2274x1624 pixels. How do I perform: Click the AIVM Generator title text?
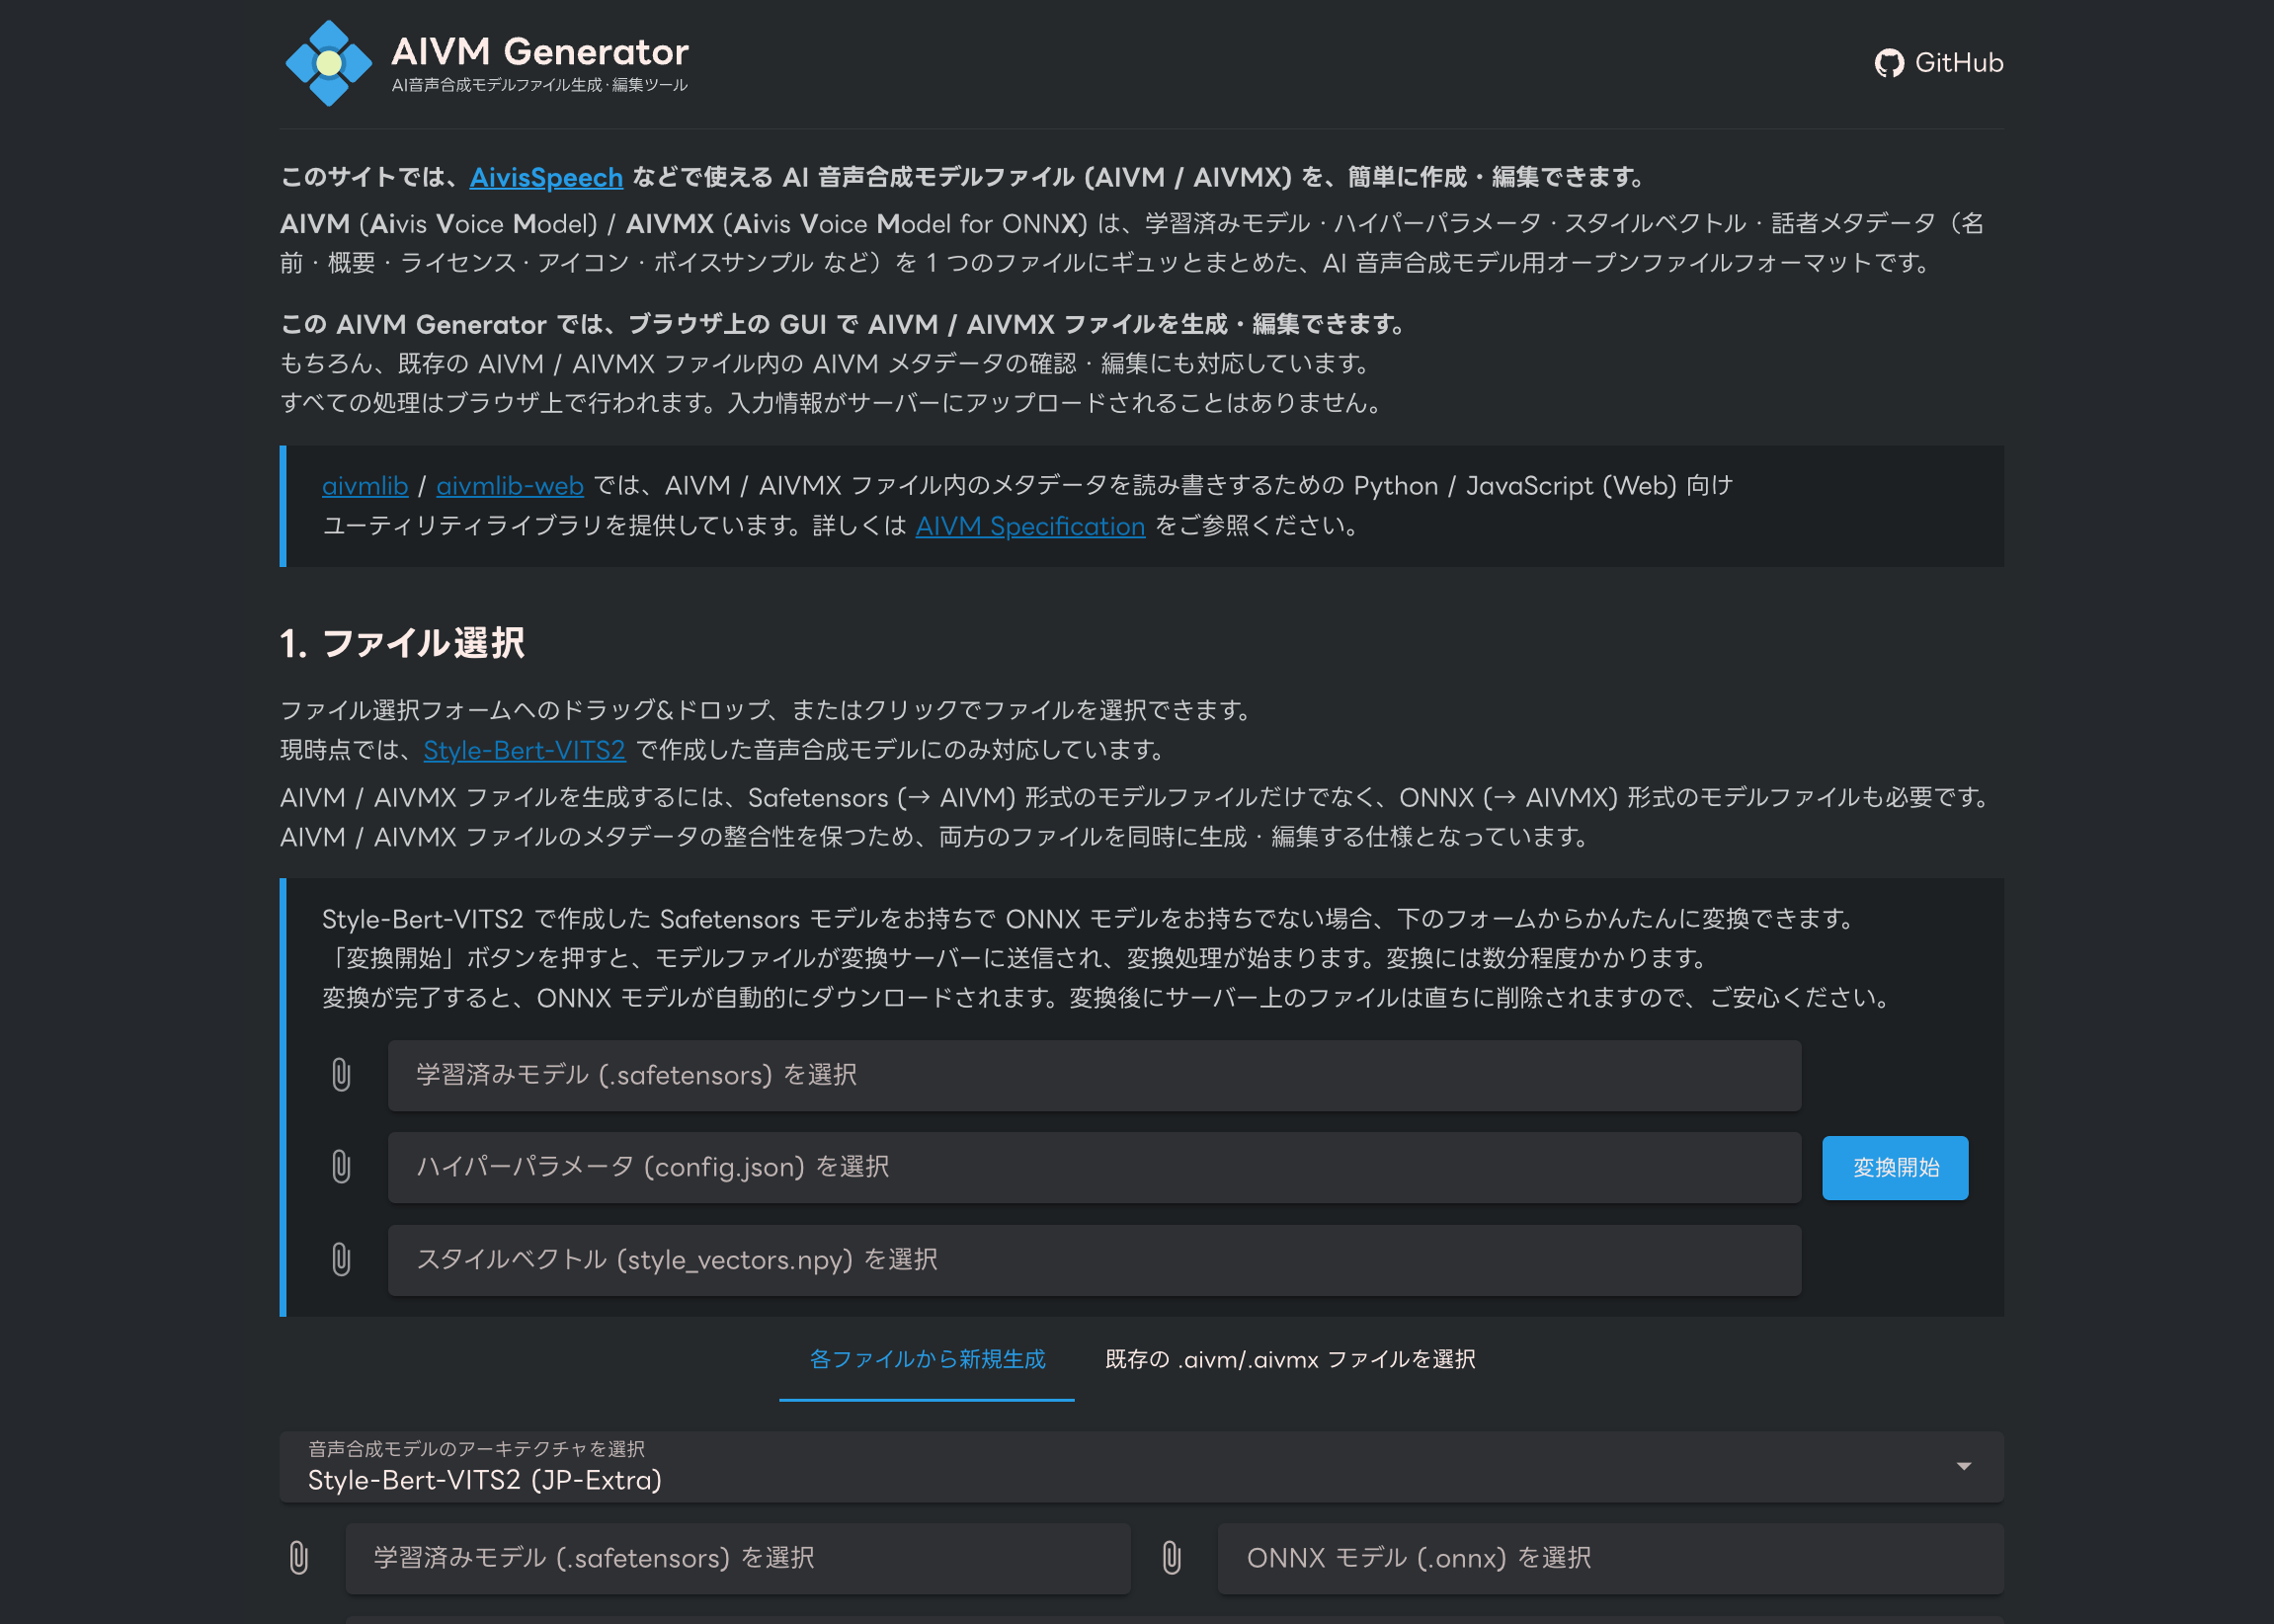540,51
